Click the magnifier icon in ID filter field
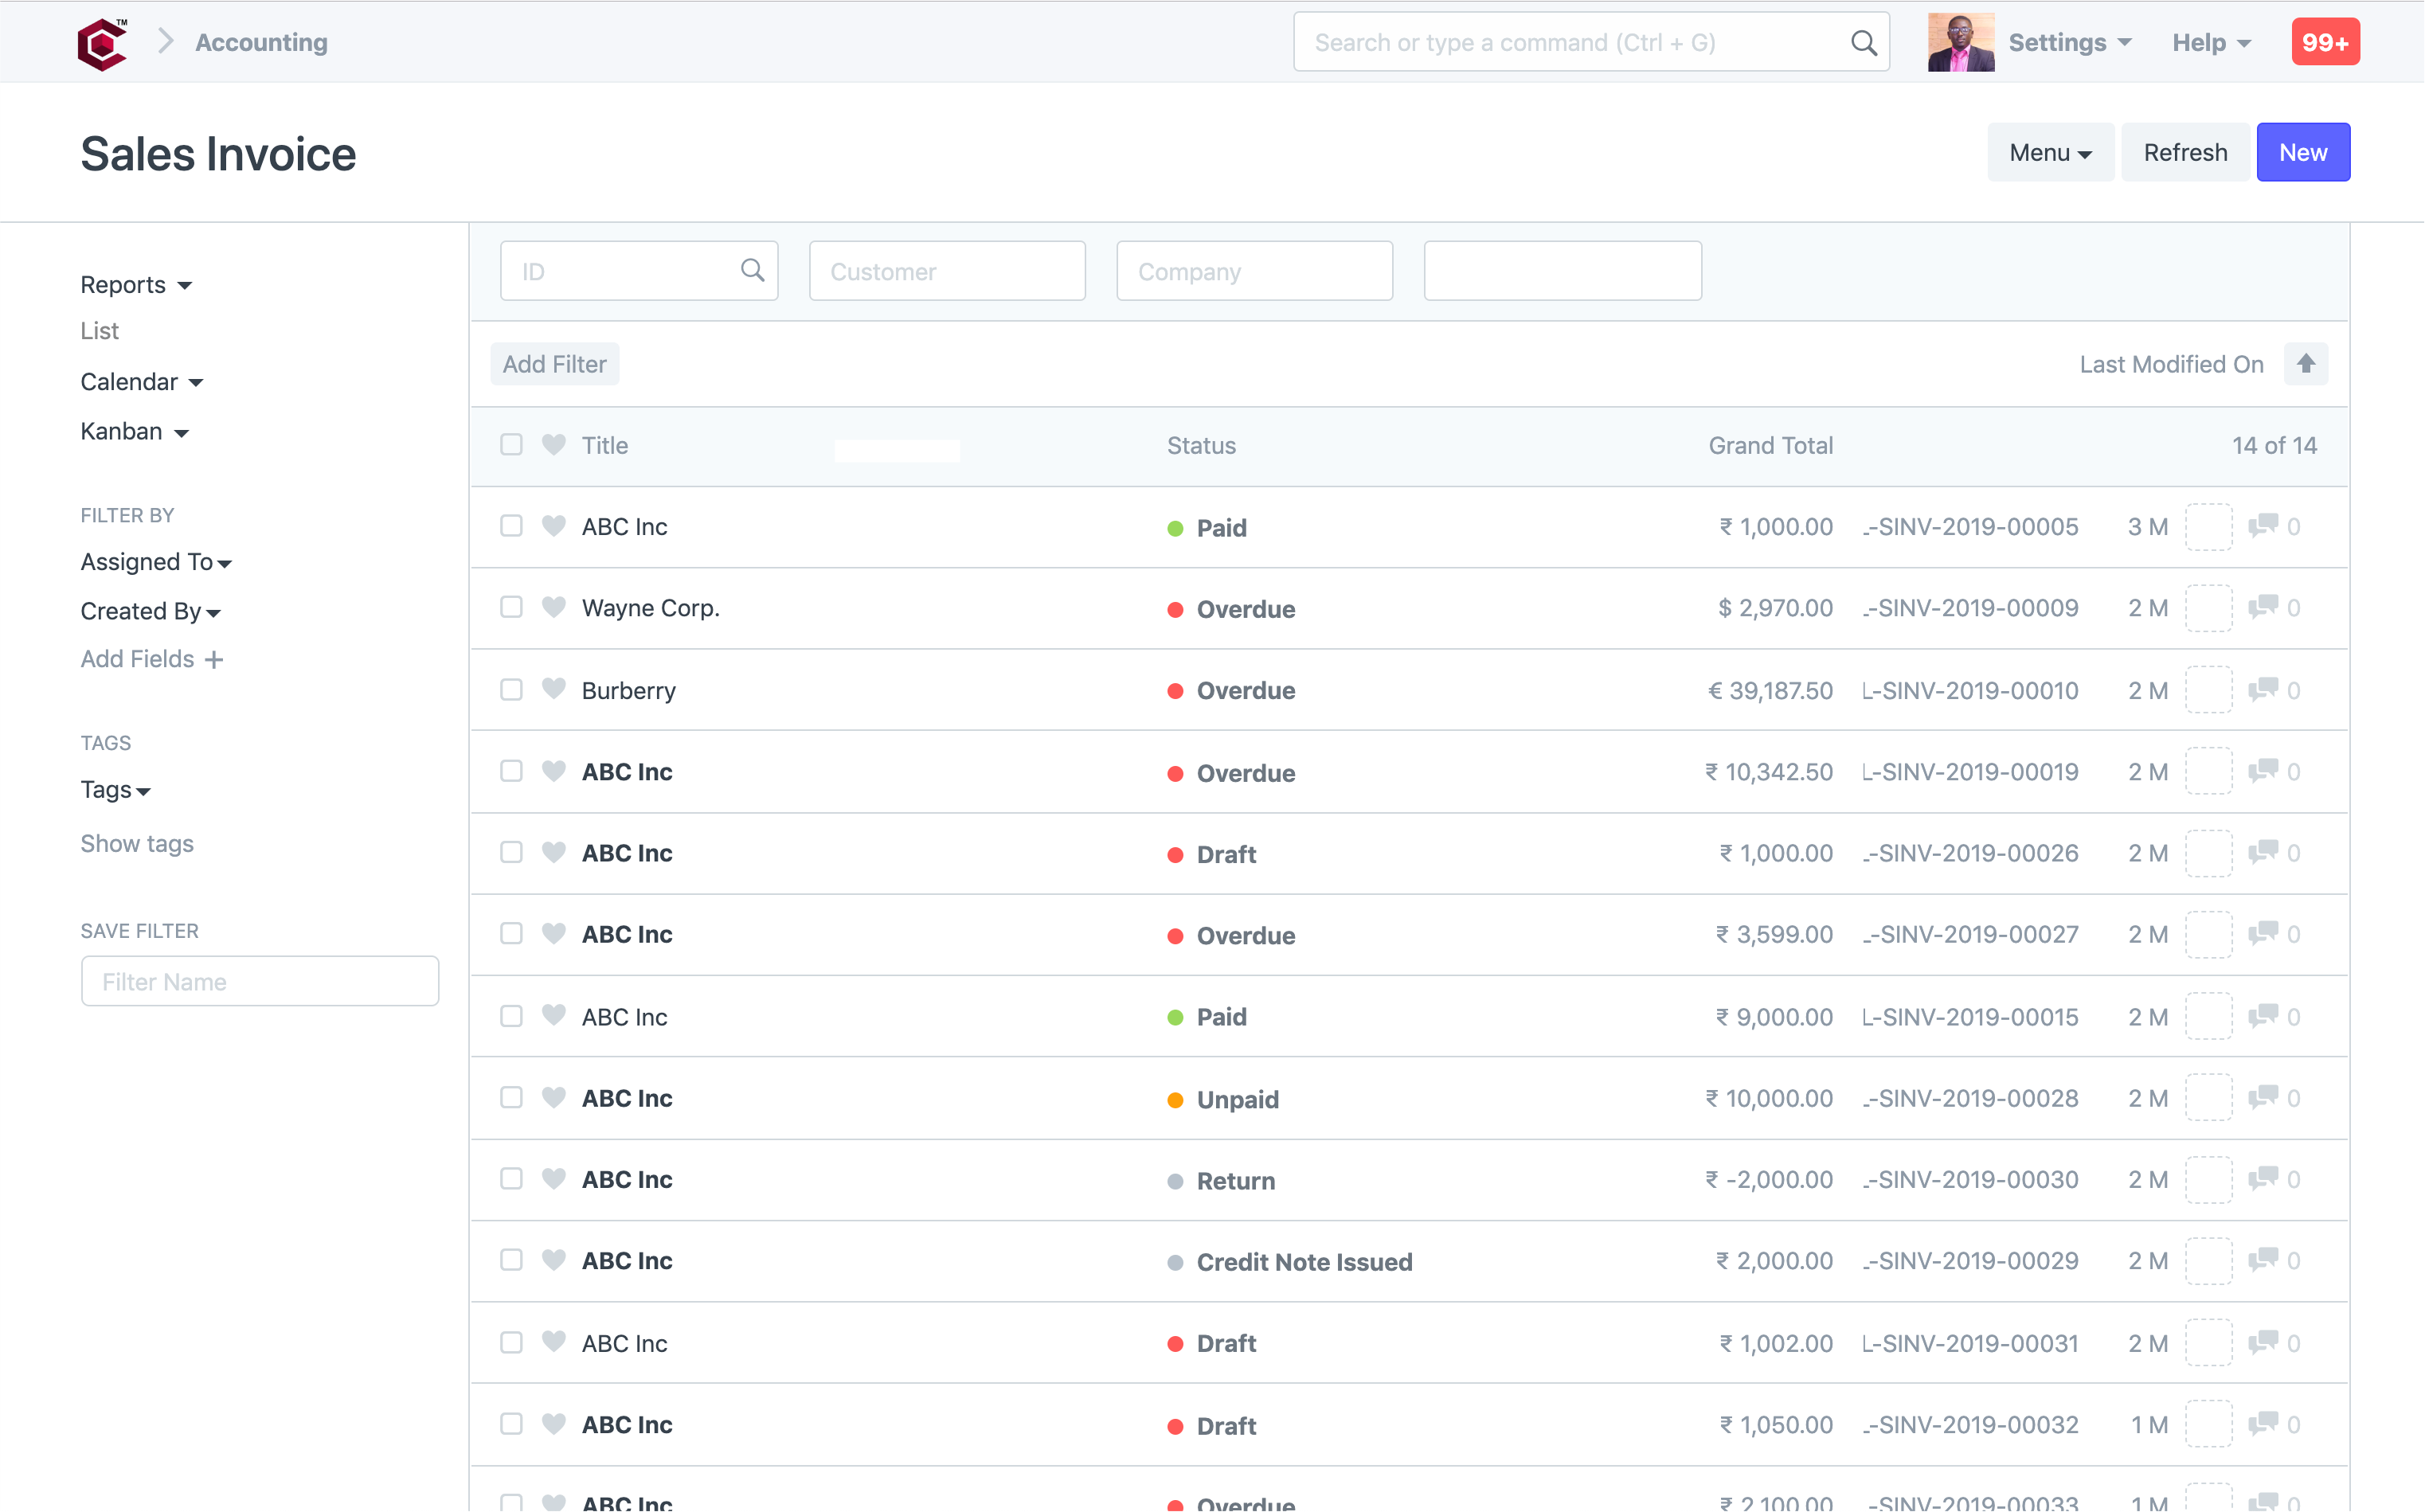Viewport: 2425px width, 1512px height. pyautogui.click(x=752, y=270)
